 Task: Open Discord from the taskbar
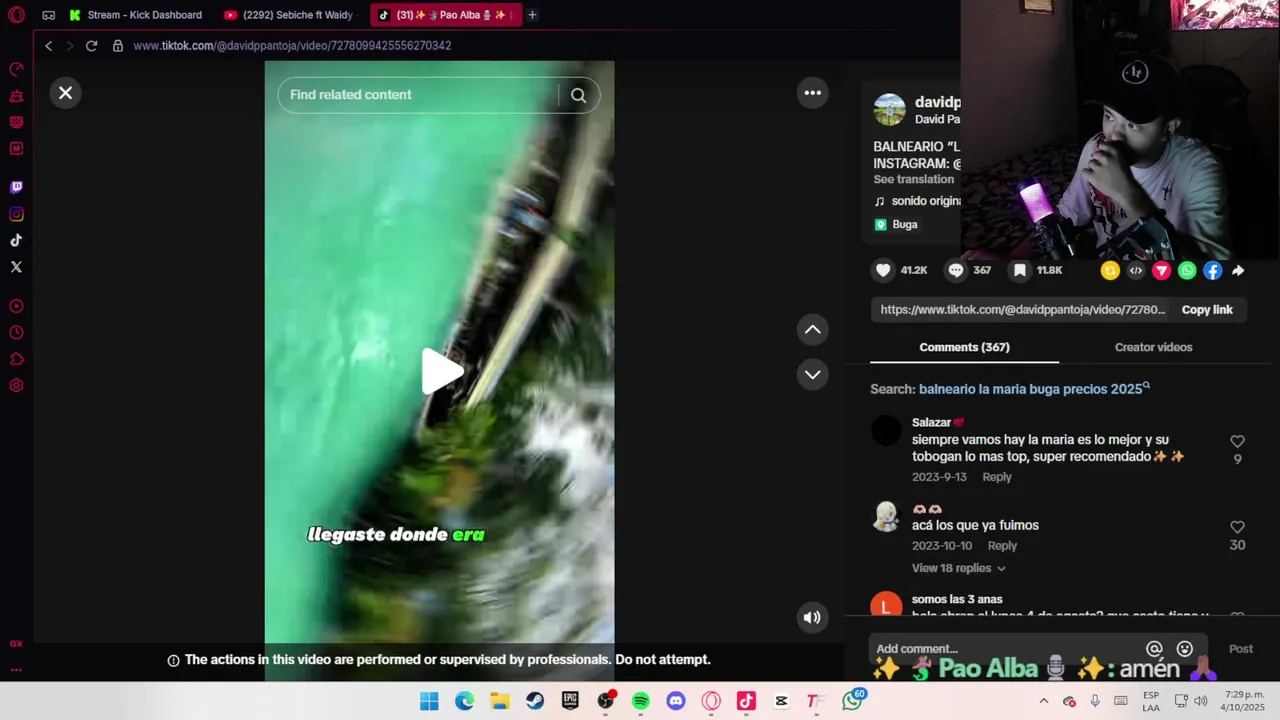[x=676, y=701]
